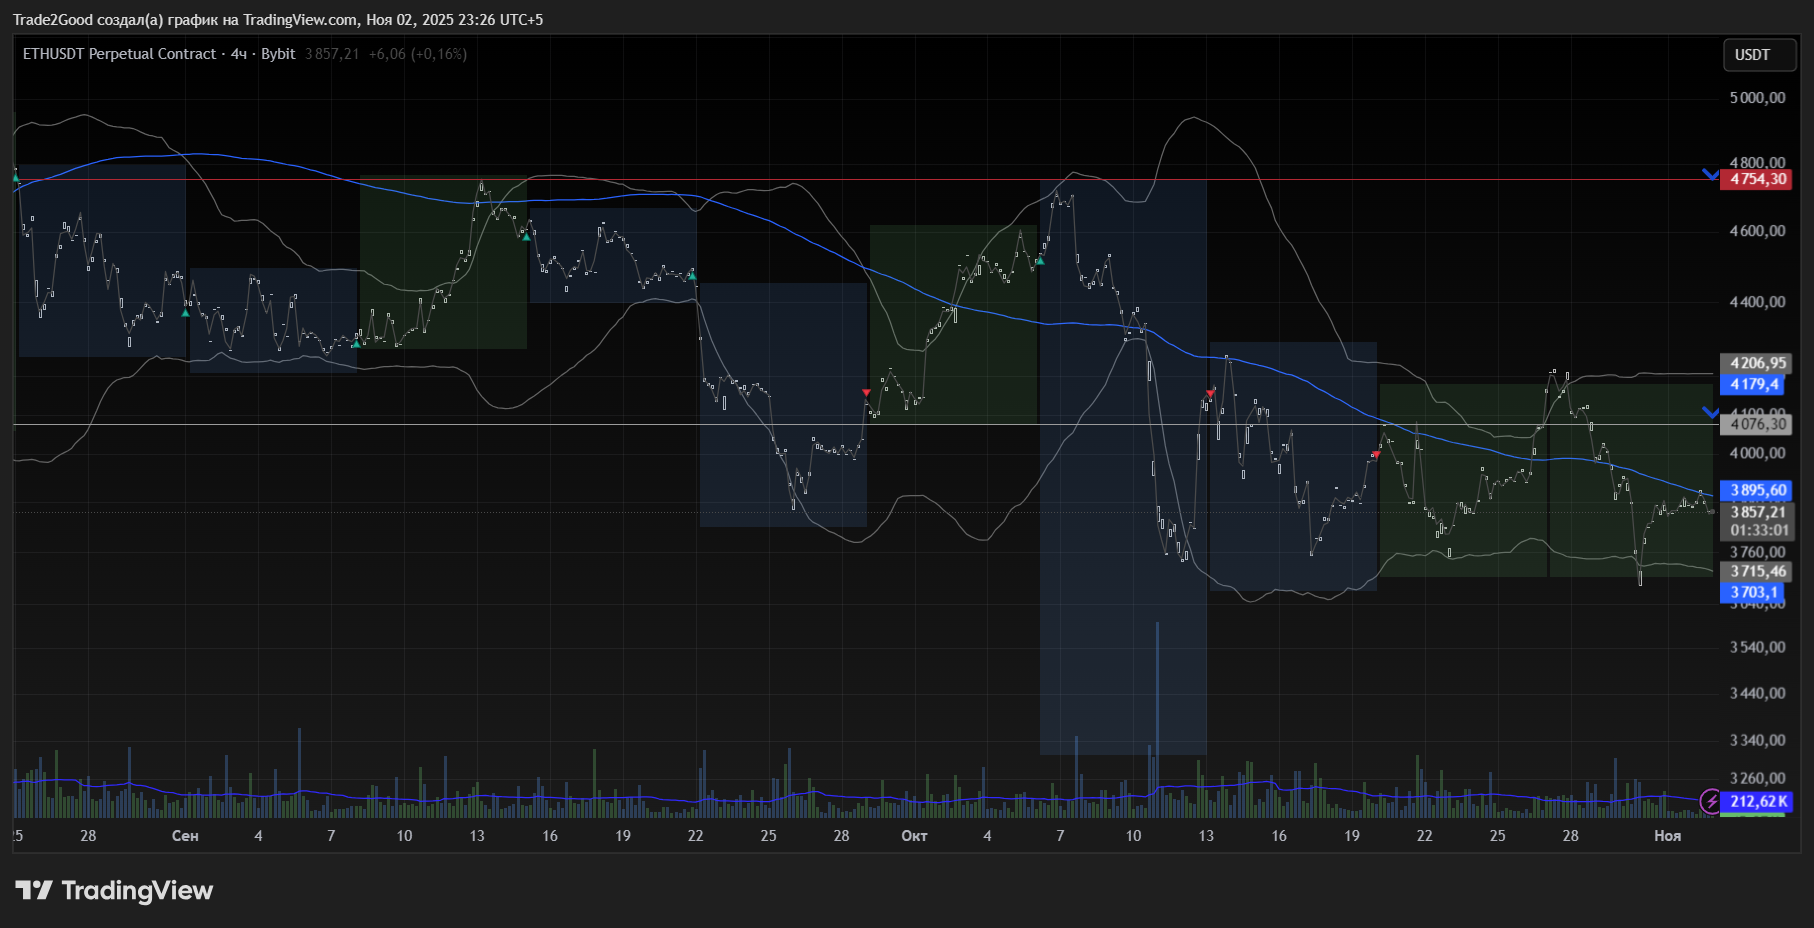Select the blue 3895,60 price label
1814x928 pixels.
1758,490
